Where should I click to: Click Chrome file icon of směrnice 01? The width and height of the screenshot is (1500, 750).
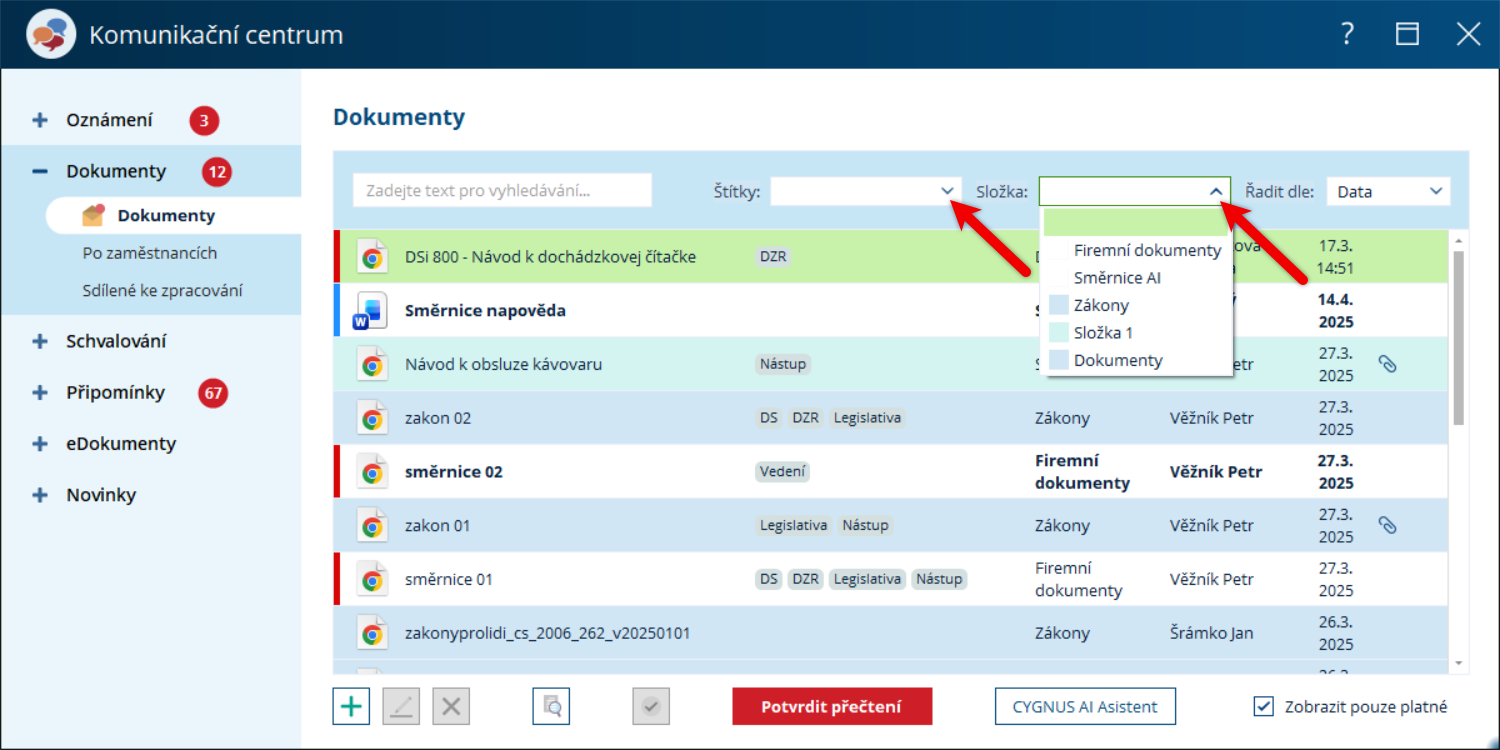372,580
